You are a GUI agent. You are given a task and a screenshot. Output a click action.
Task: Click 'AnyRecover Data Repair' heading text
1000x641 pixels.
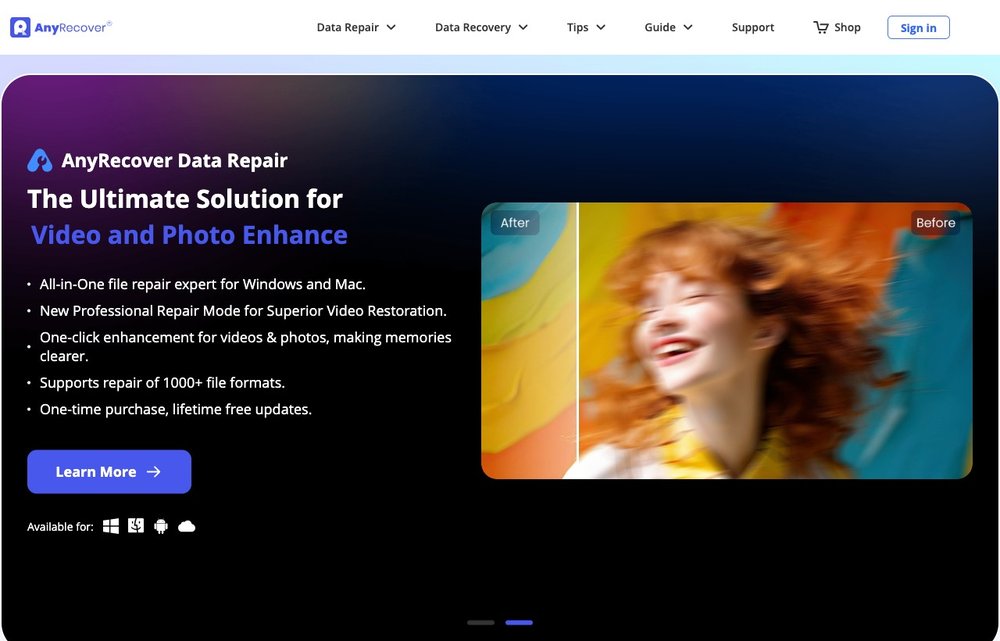pyautogui.click(x=174, y=161)
